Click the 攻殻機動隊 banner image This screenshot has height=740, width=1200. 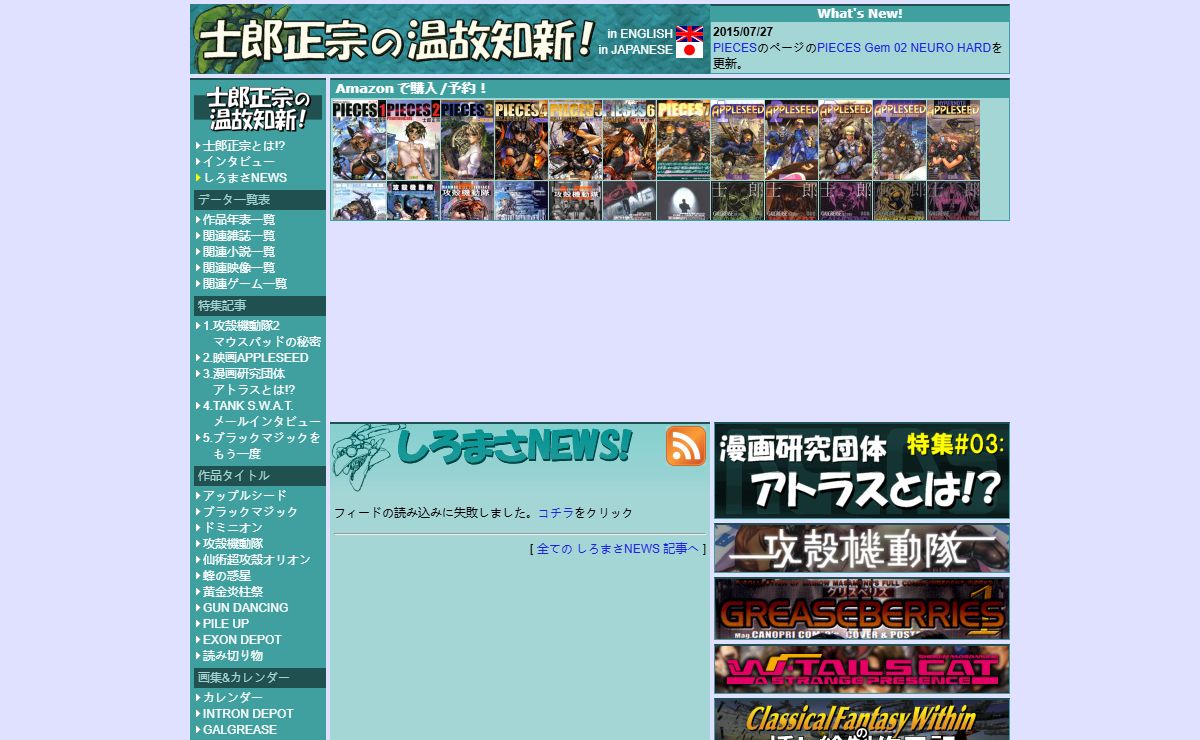click(x=862, y=548)
